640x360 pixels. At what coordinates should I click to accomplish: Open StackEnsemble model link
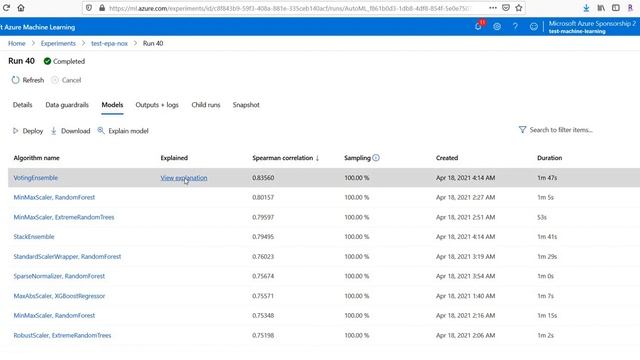34,237
